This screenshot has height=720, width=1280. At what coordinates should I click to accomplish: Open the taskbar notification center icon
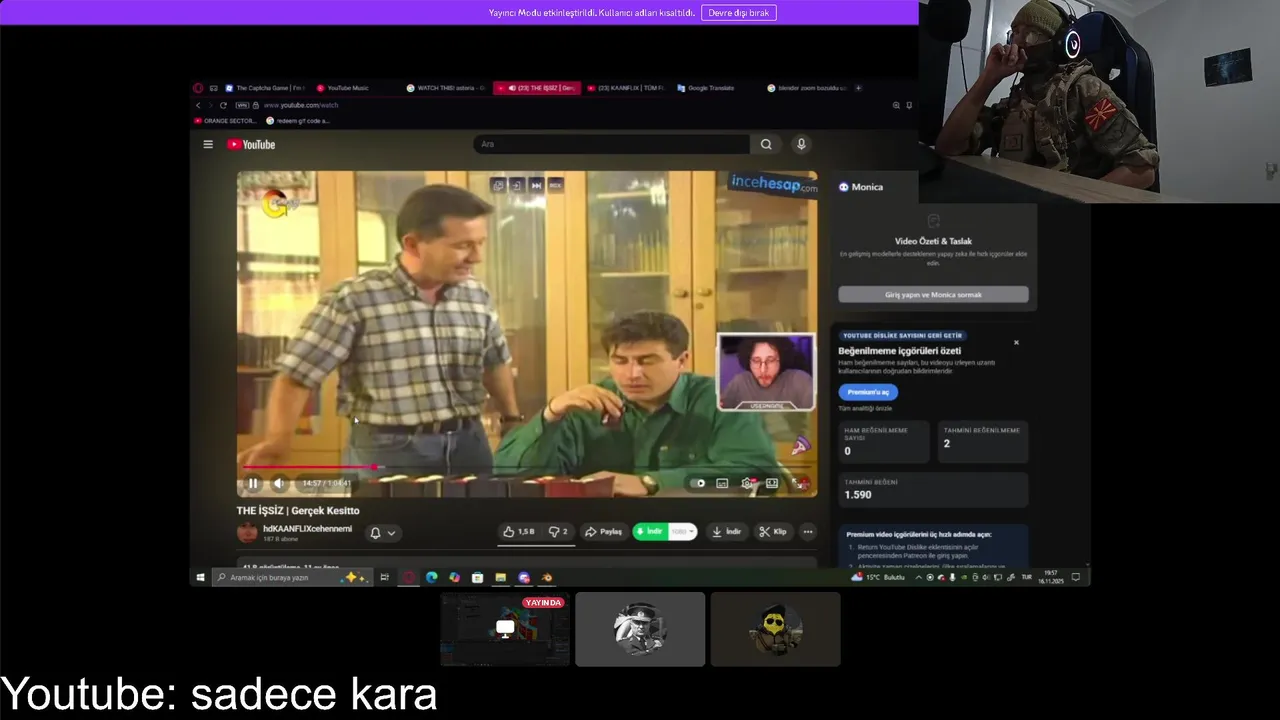(1076, 577)
